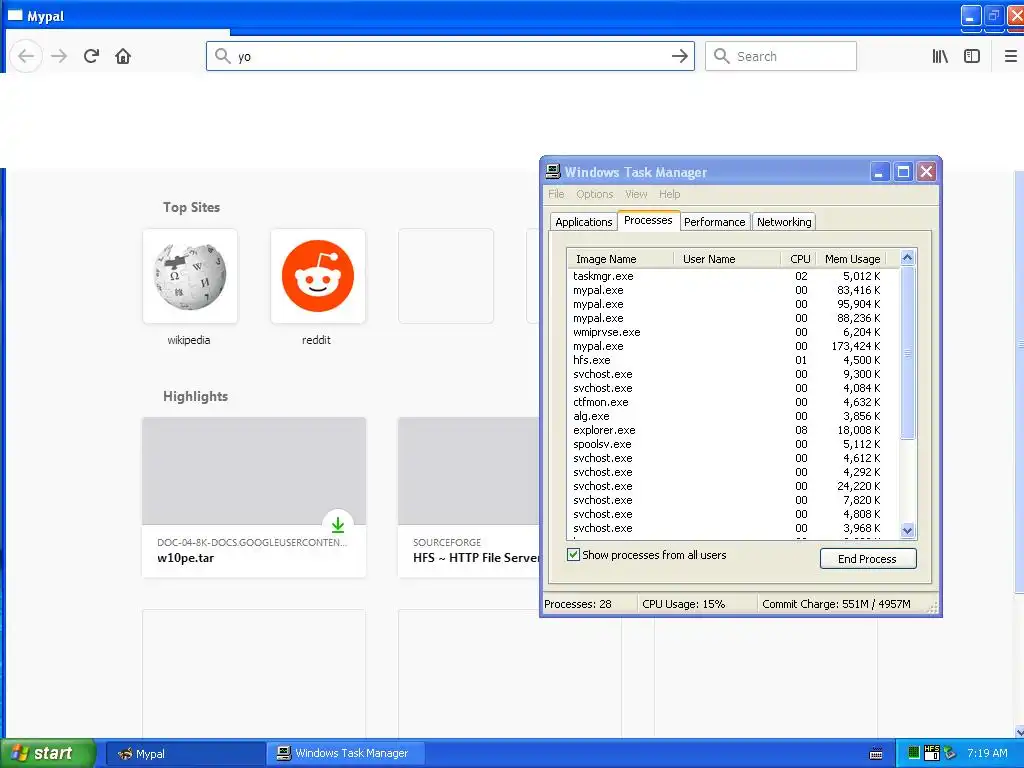The width and height of the screenshot is (1024, 768).
Task: Select the Processes tab
Action: (x=648, y=221)
